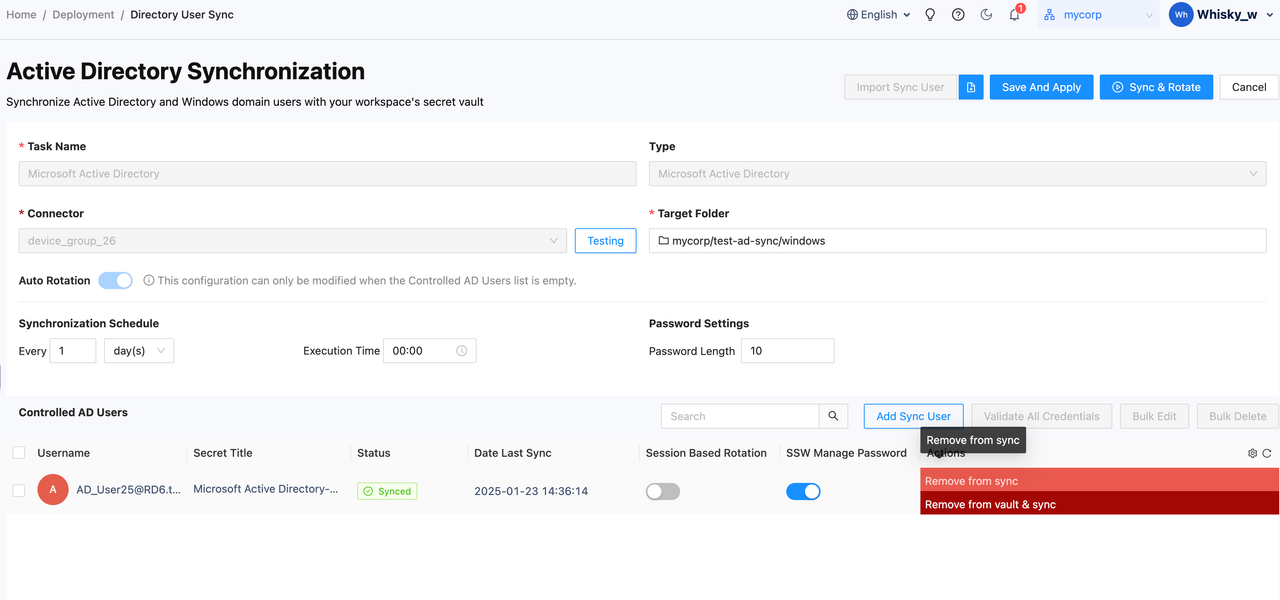This screenshot has width=1280, height=600.
Task: Switch to dark mode with moon icon
Action: pyautogui.click(x=986, y=15)
